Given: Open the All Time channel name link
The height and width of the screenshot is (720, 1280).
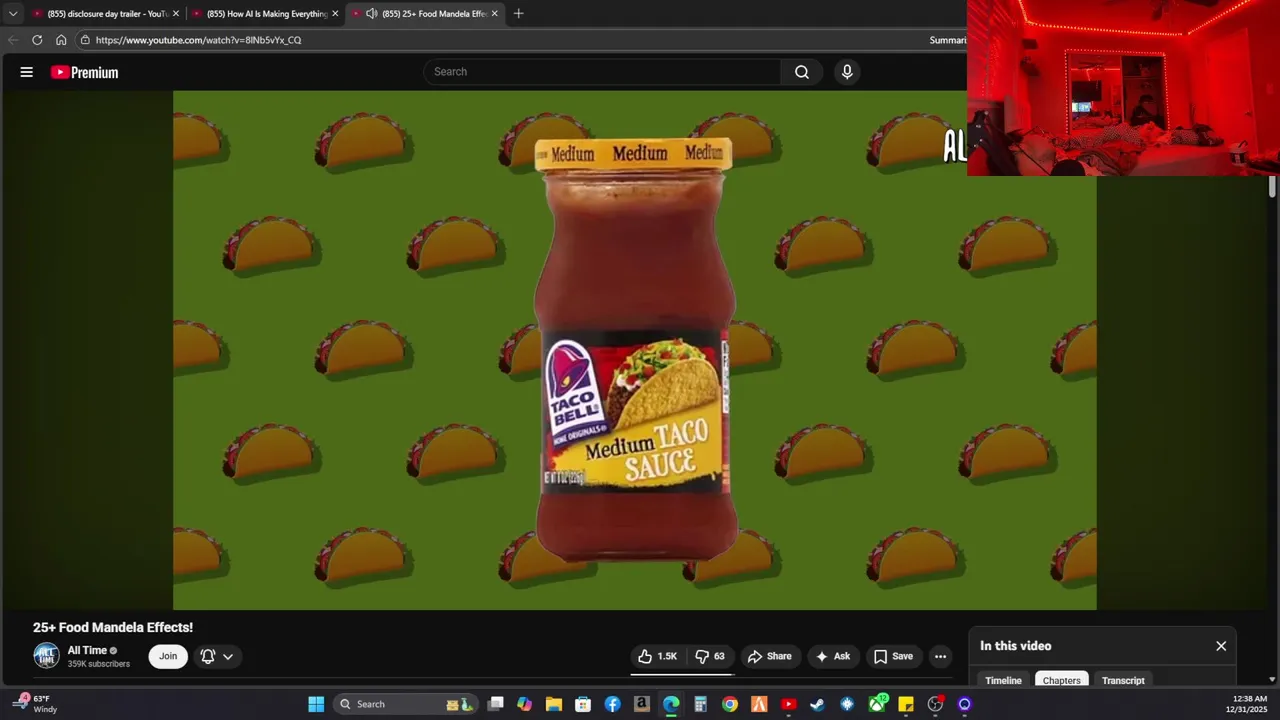Looking at the screenshot, I should [87, 650].
